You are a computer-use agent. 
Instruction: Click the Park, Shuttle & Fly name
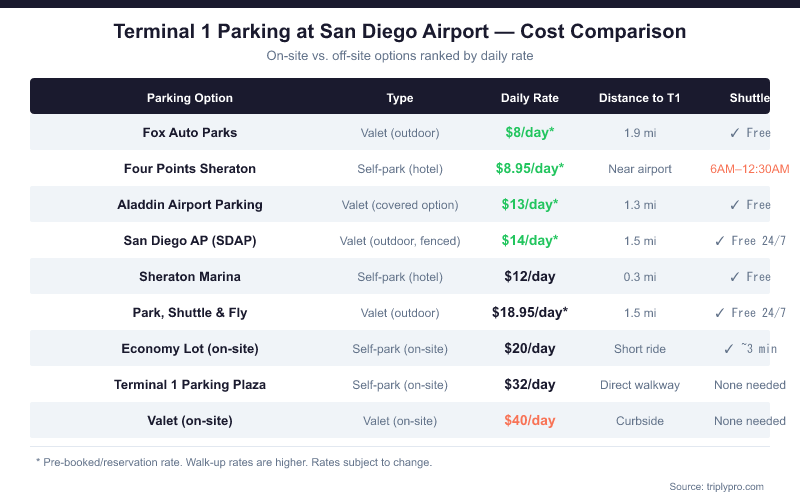[190, 312]
